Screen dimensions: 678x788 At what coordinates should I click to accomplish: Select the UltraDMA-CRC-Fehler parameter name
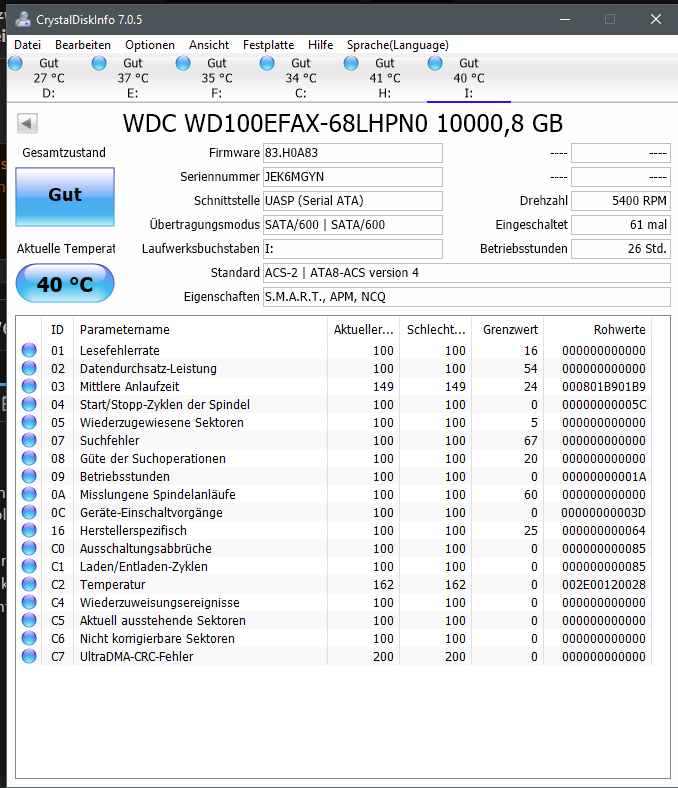tap(136, 656)
